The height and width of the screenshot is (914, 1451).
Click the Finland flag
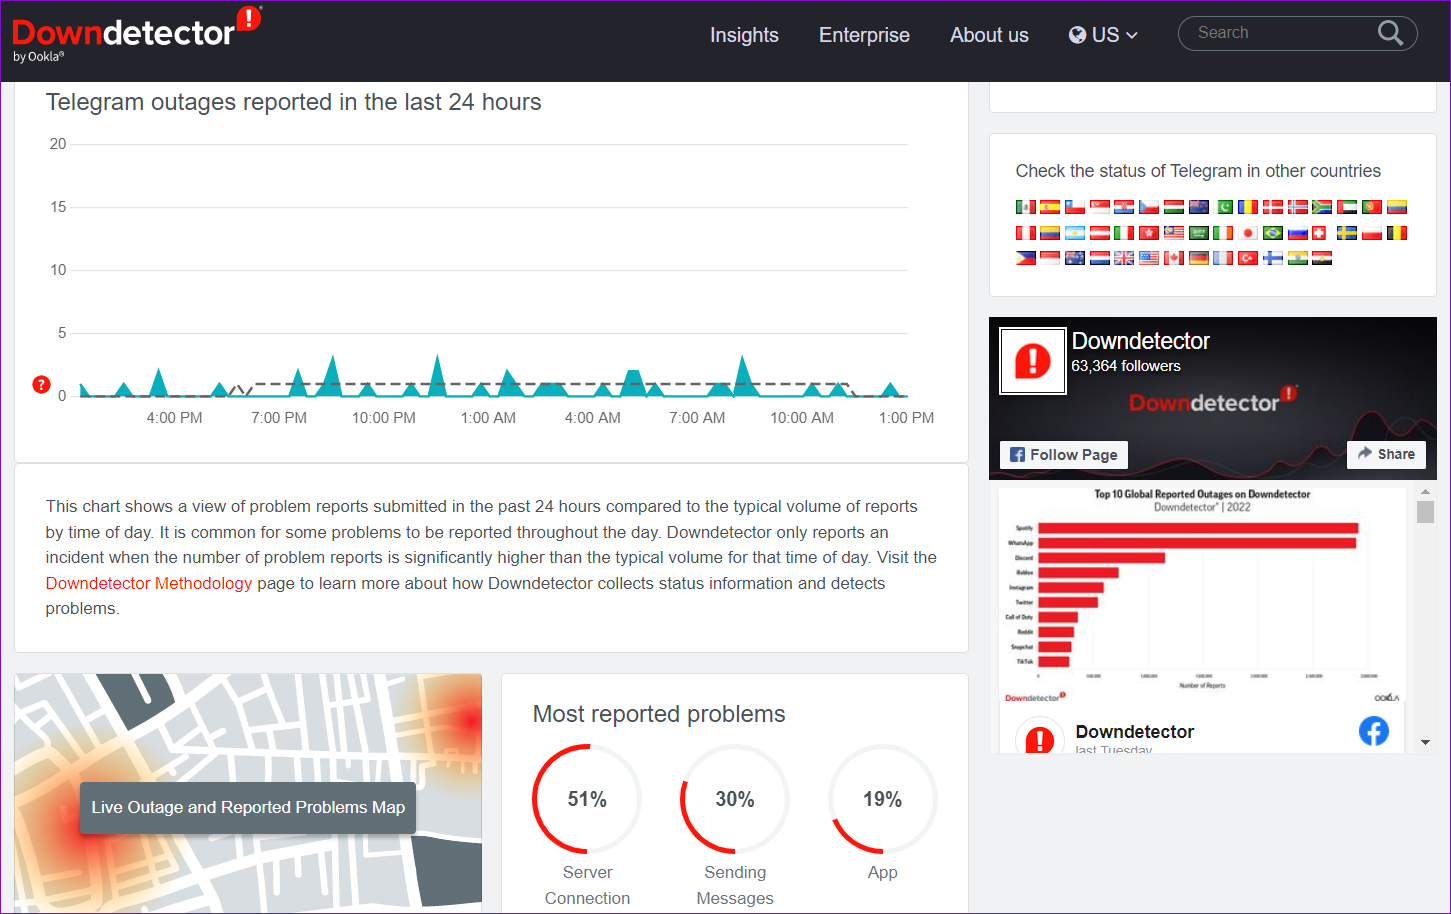click(x=1273, y=258)
